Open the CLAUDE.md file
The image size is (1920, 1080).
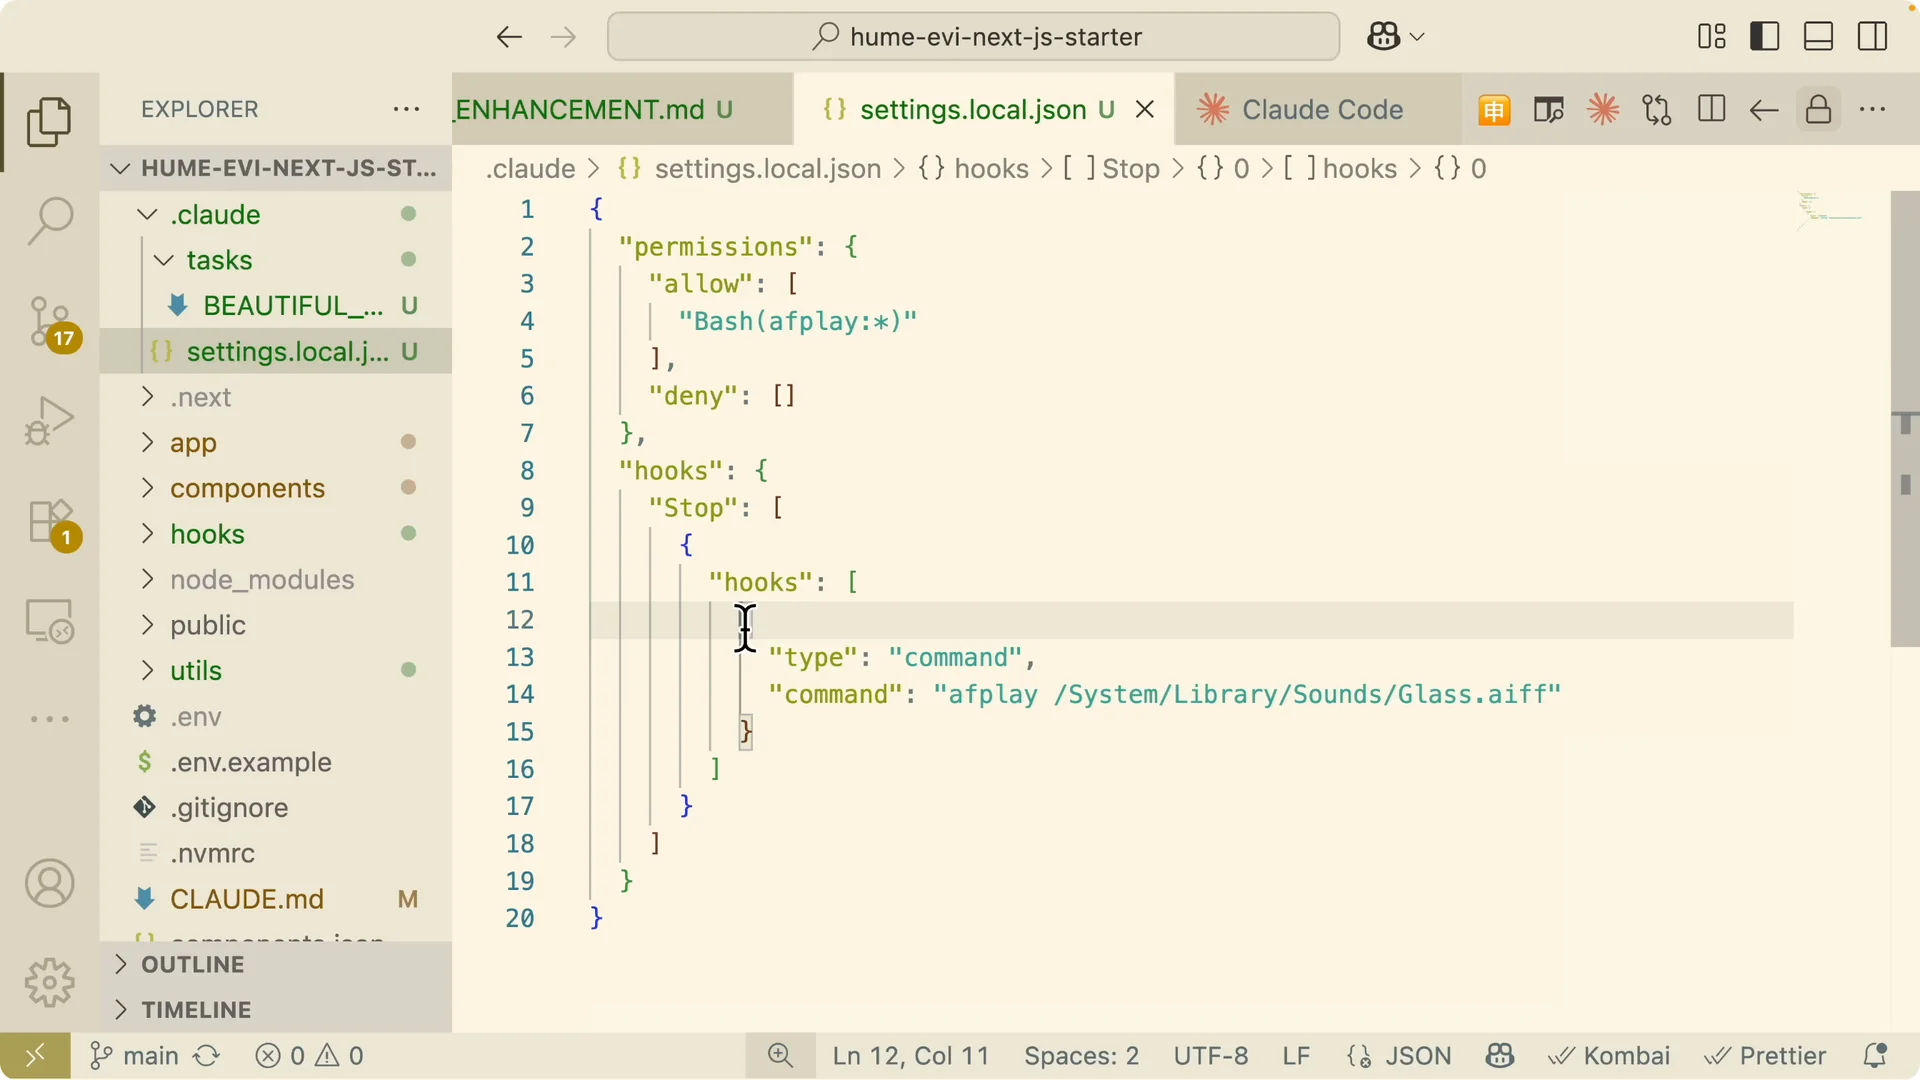(x=277, y=899)
